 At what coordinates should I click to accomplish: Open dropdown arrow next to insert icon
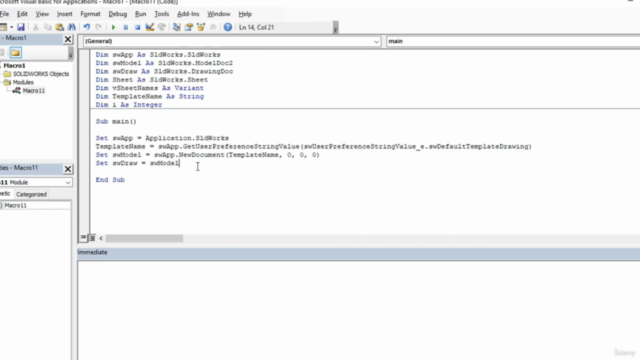coord(11,27)
